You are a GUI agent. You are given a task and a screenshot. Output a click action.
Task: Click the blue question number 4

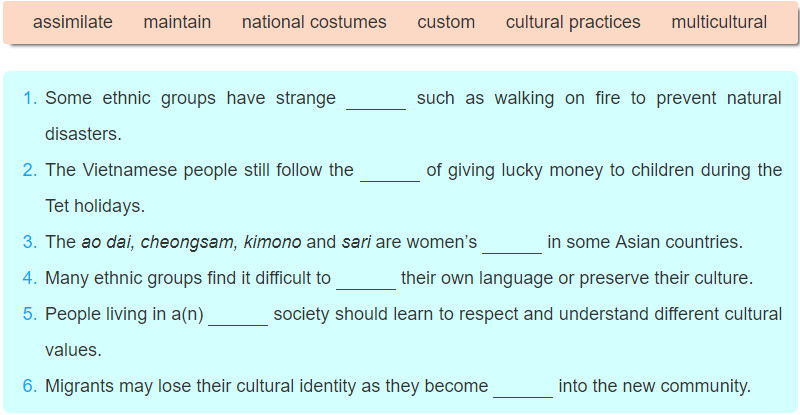coord(29,279)
